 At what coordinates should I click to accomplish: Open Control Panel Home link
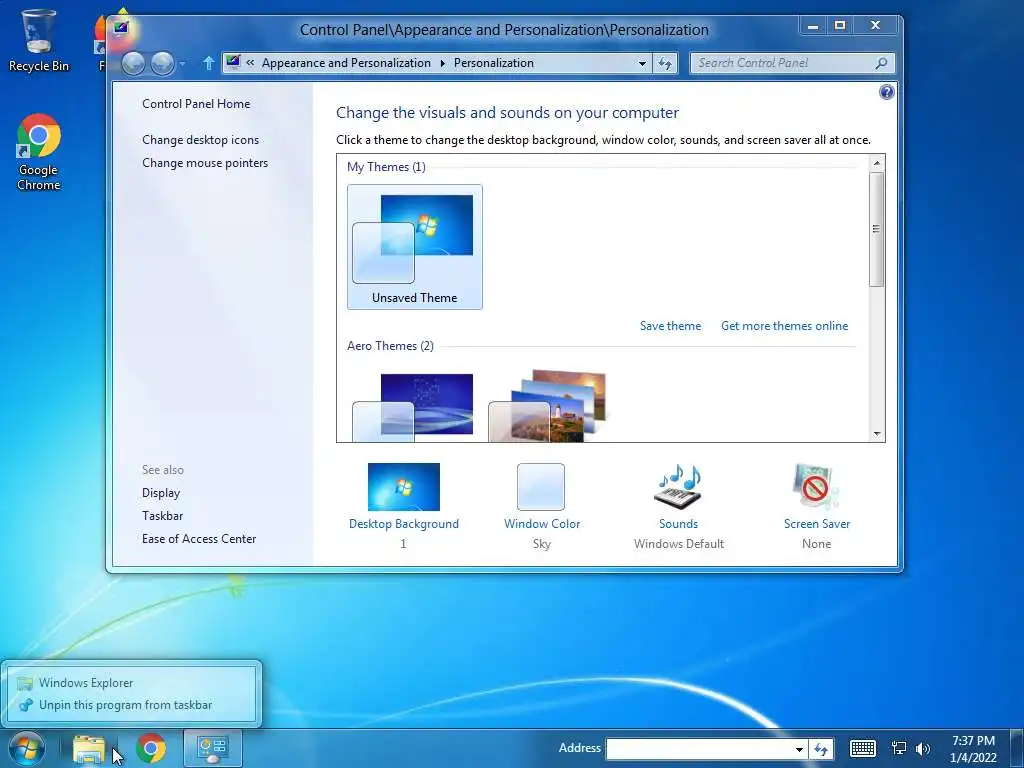[196, 104]
